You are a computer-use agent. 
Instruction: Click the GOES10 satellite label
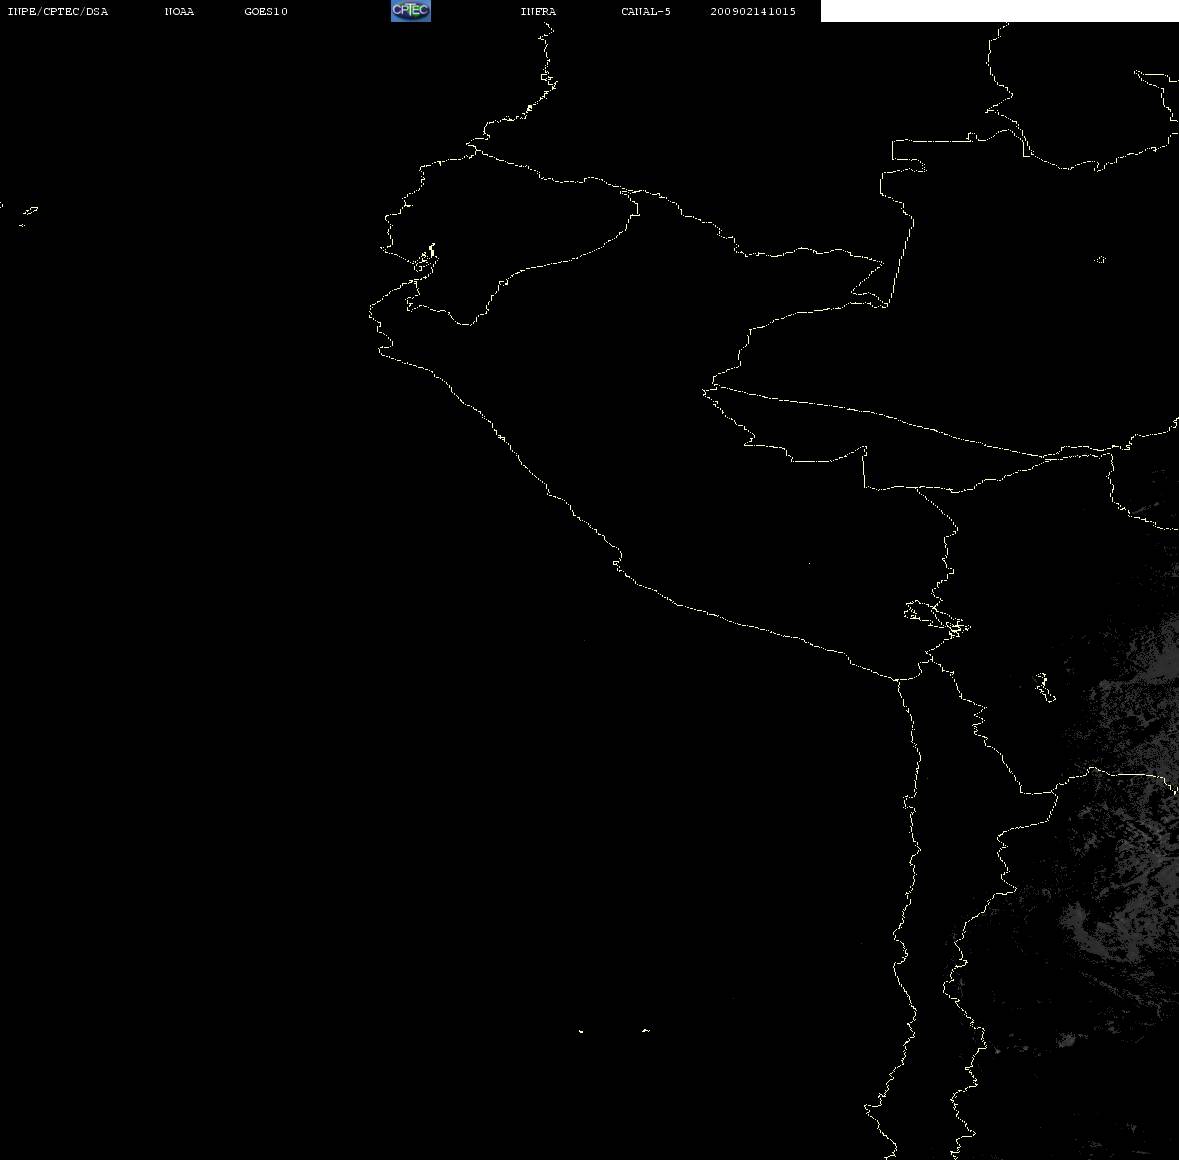tap(265, 11)
